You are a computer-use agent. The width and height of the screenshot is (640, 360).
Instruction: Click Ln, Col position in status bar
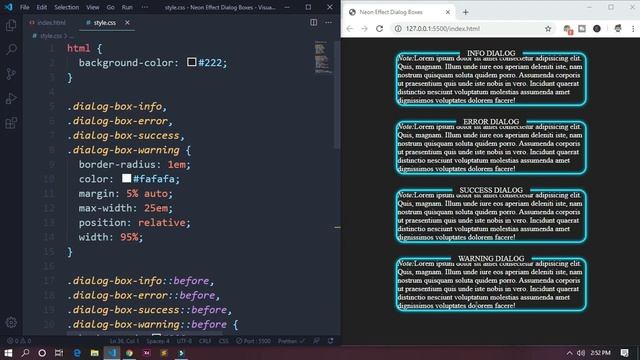[x=126, y=341]
